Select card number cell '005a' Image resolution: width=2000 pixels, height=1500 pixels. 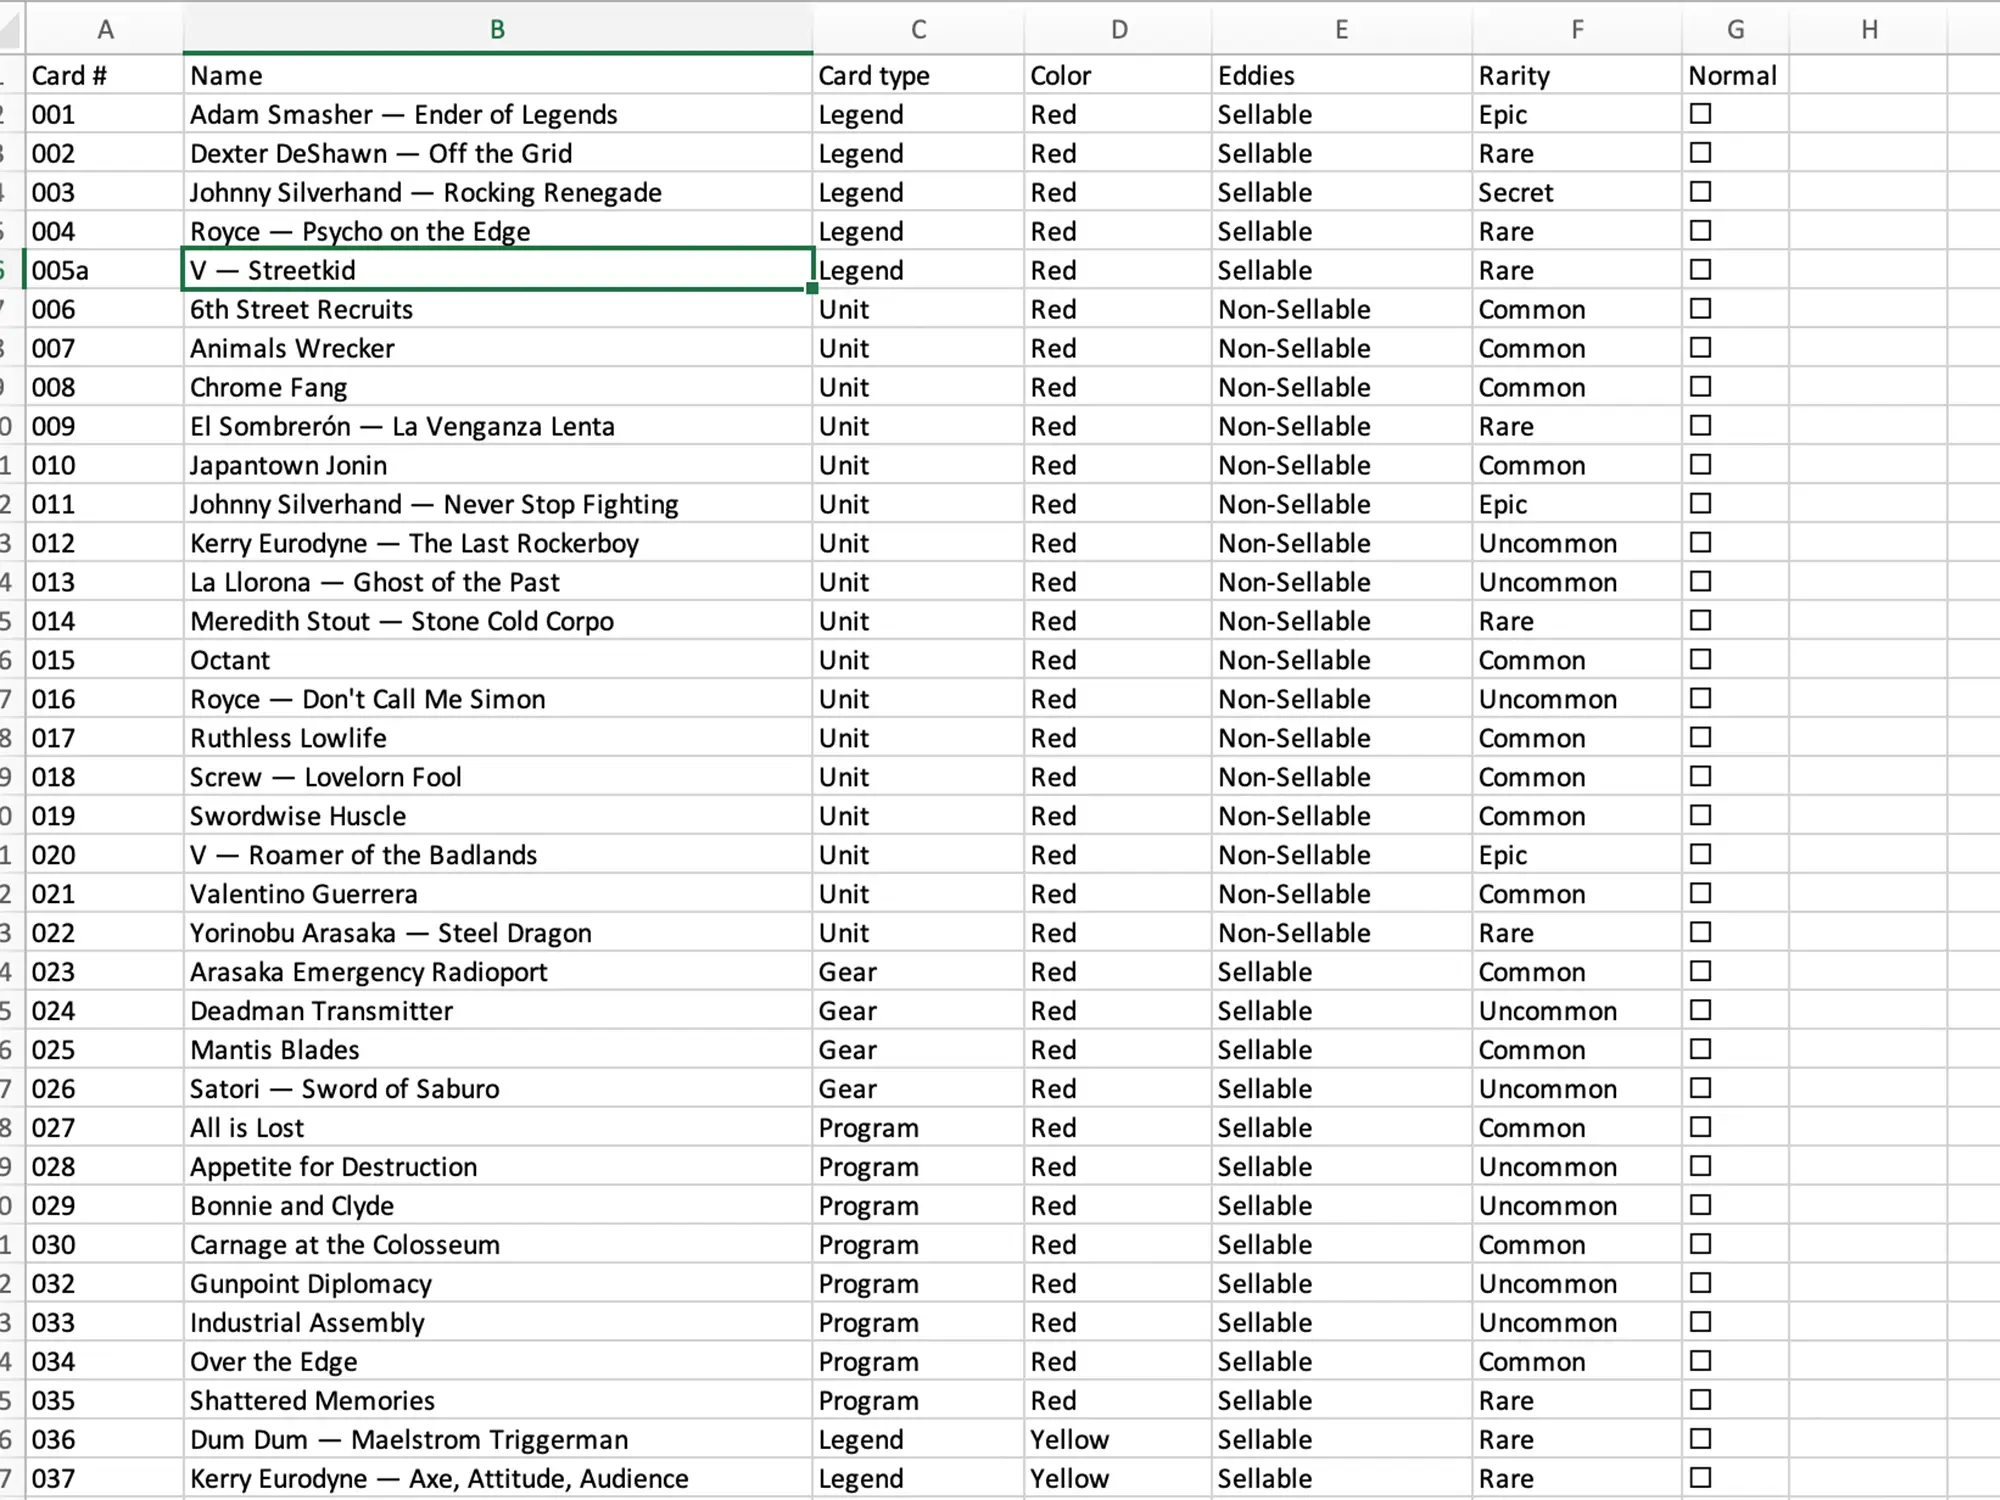pos(105,270)
